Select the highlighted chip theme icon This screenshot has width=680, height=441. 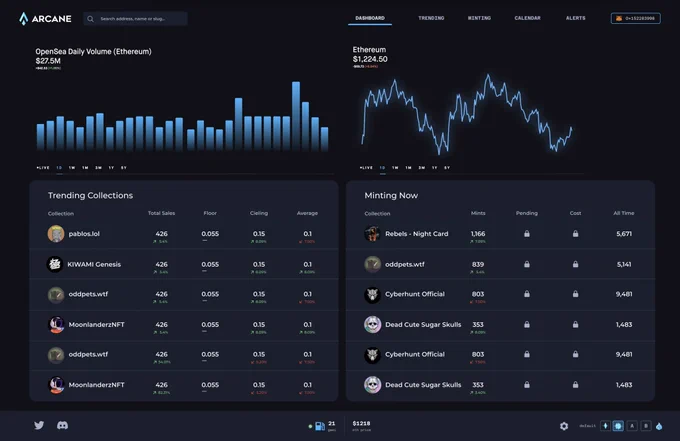(x=618, y=426)
